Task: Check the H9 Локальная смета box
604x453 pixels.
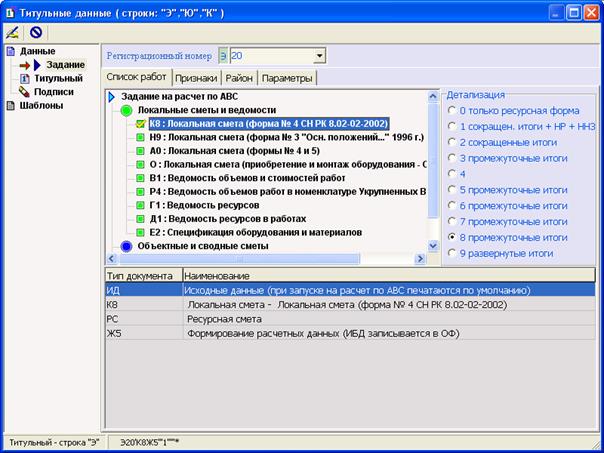Action: click(140, 138)
